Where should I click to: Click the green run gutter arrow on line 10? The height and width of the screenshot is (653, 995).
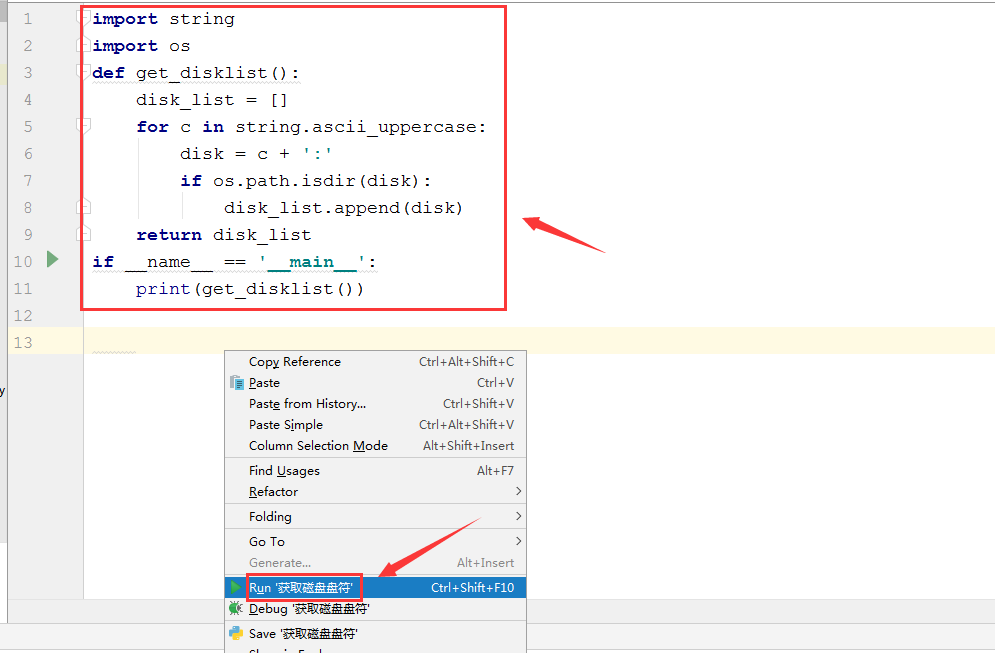tap(53, 259)
